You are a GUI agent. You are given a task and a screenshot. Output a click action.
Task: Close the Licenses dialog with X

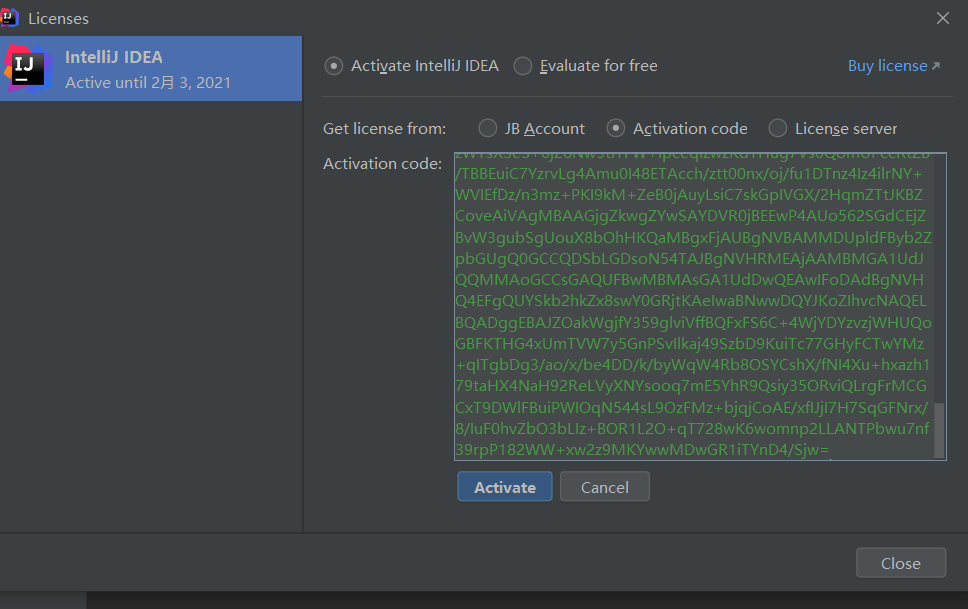943,19
